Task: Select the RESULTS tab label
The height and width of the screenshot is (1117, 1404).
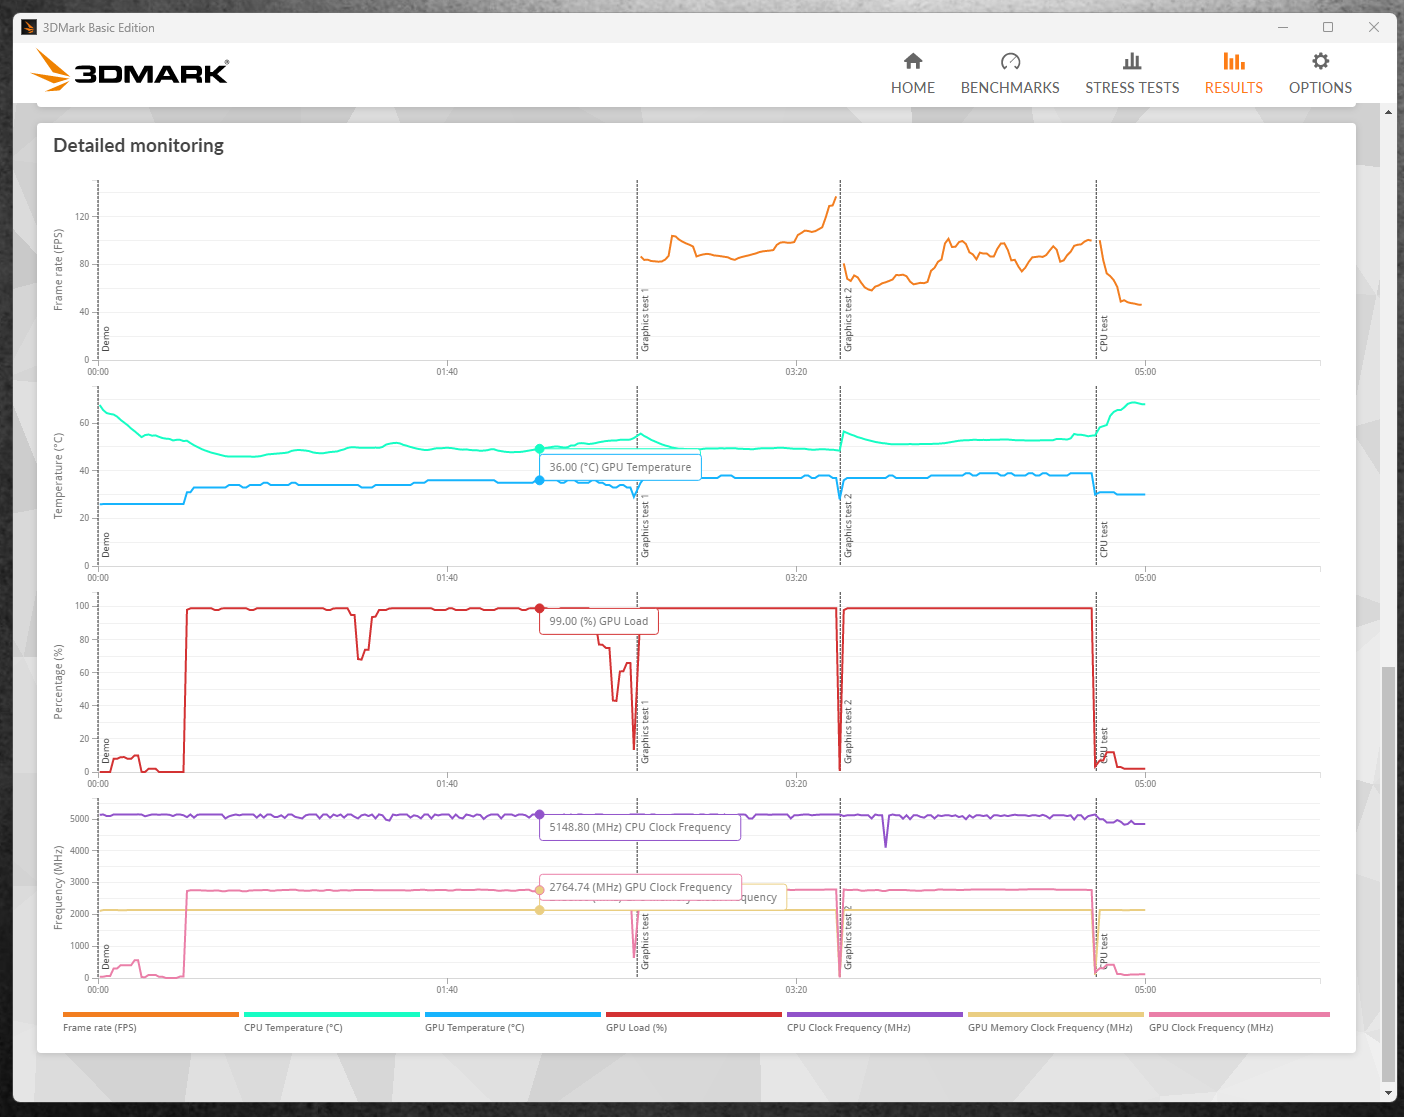Action: (x=1234, y=88)
